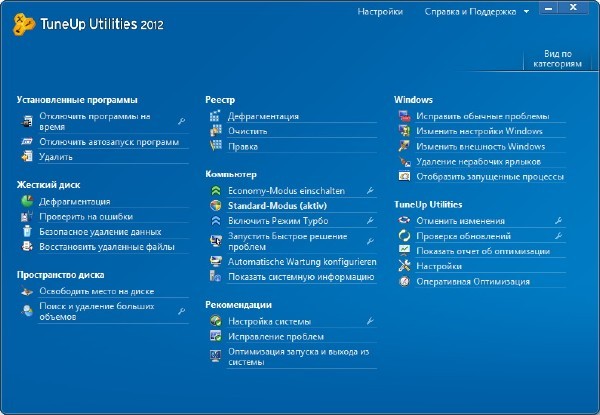Click the blue Turbo mode arrows icon
This screenshot has height=415, width=600.
tap(215, 221)
